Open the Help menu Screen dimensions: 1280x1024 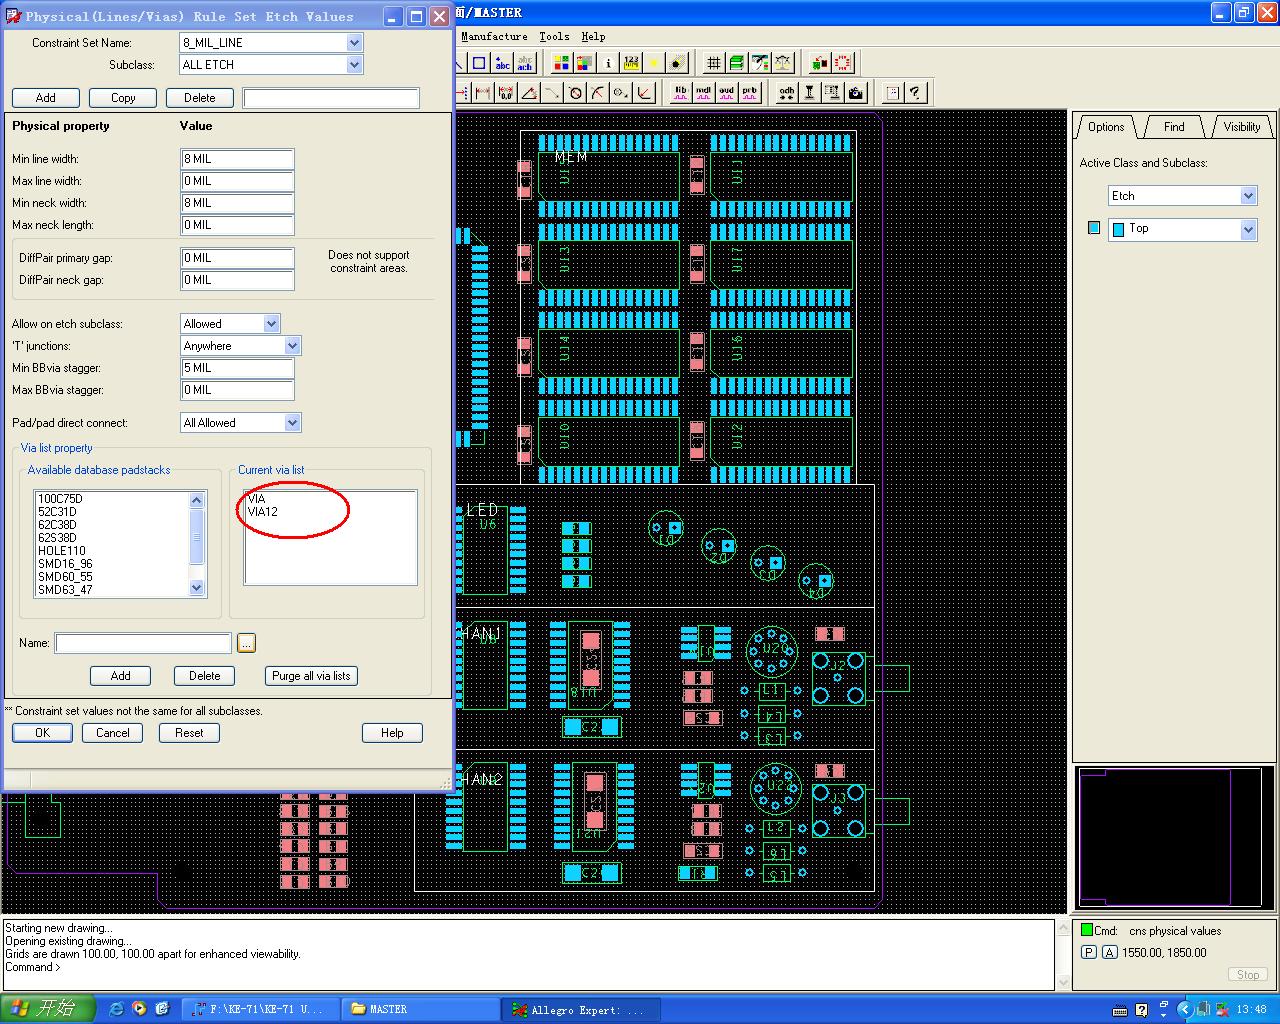[x=593, y=36]
